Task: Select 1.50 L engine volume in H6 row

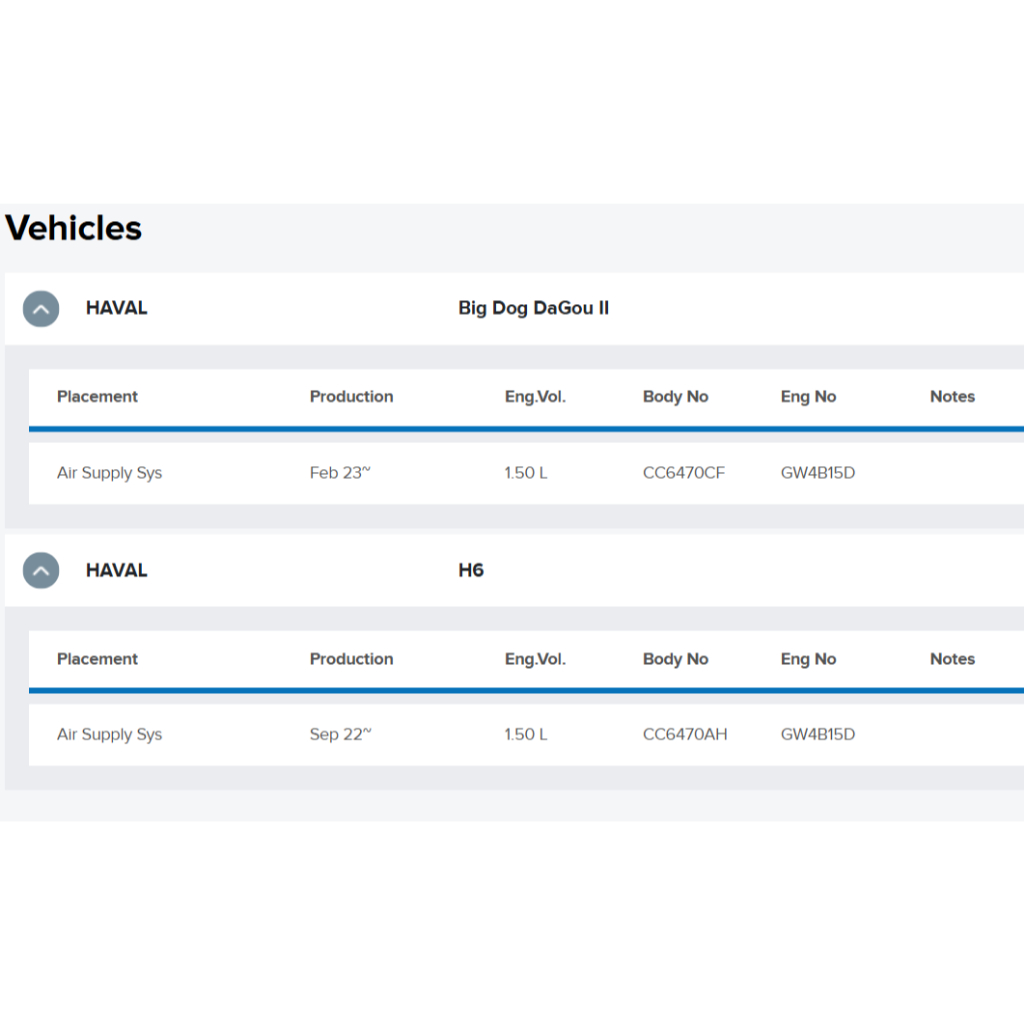Action: pos(526,734)
